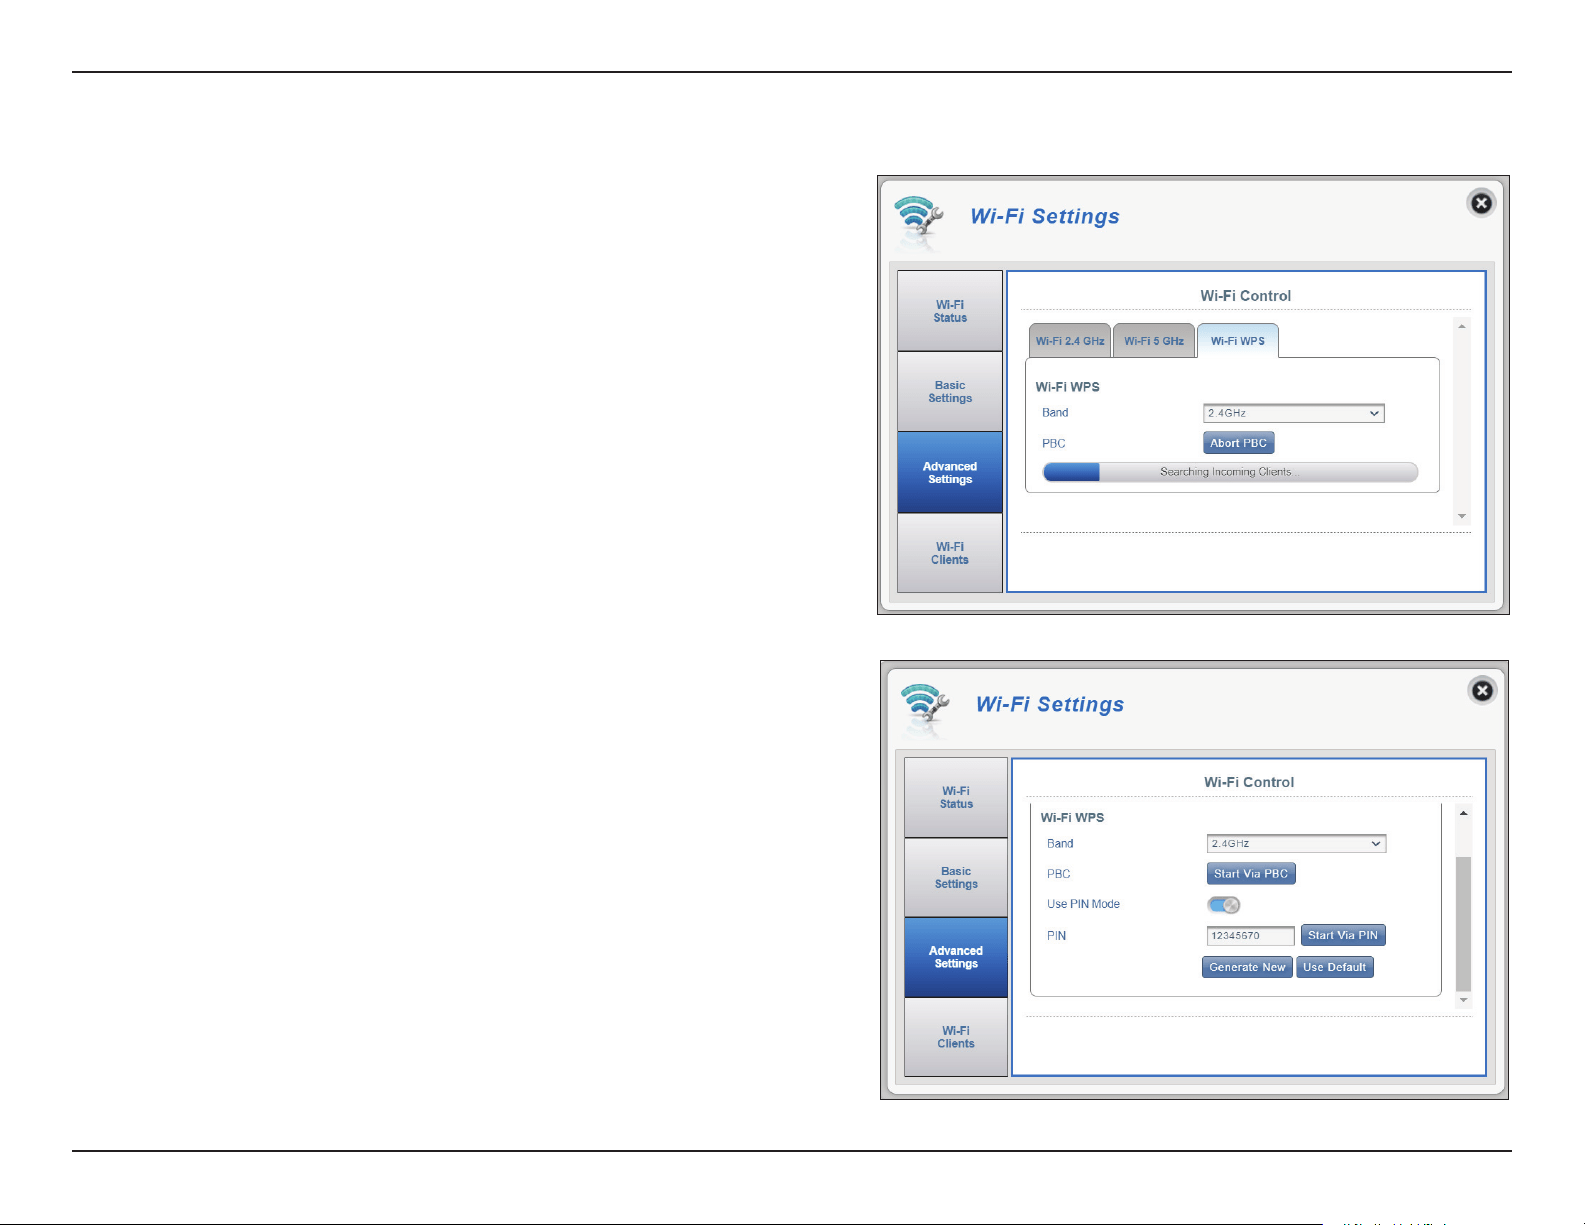Open Wi-Fi Status in the lower window
Viewport: 1585px width, 1225px height.
point(956,797)
